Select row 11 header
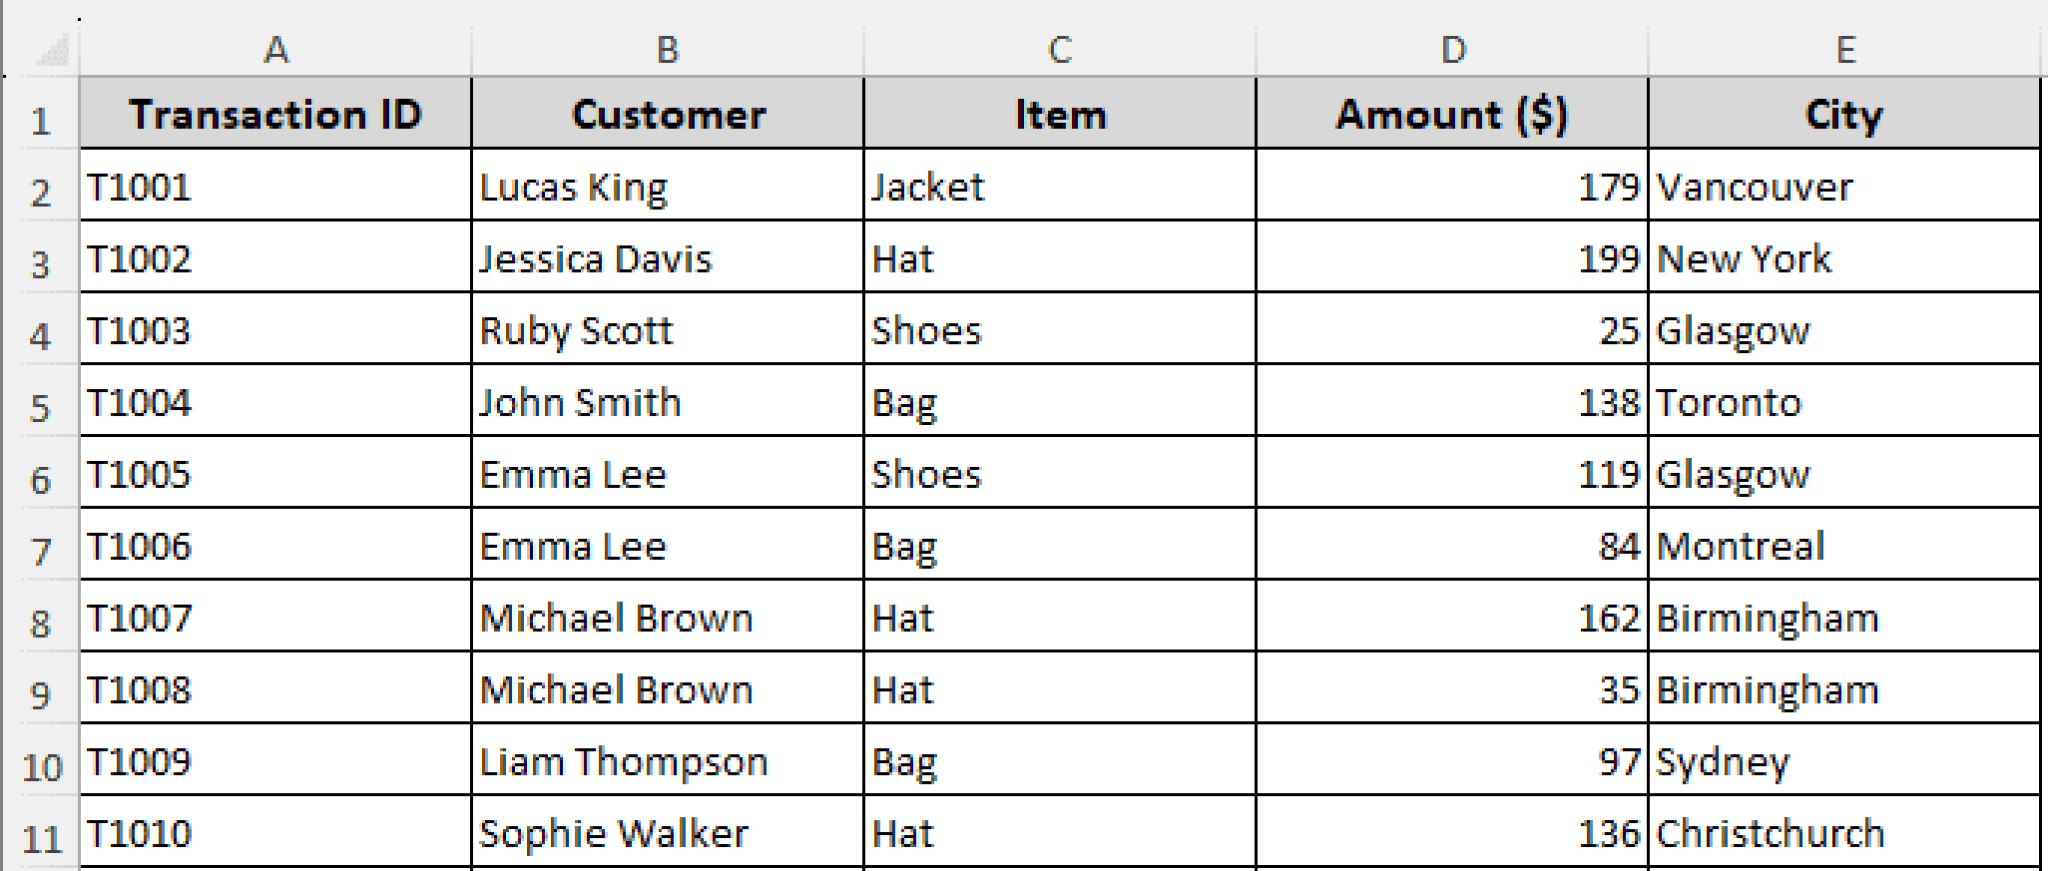The image size is (2048, 871). pyautogui.click(x=42, y=832)
